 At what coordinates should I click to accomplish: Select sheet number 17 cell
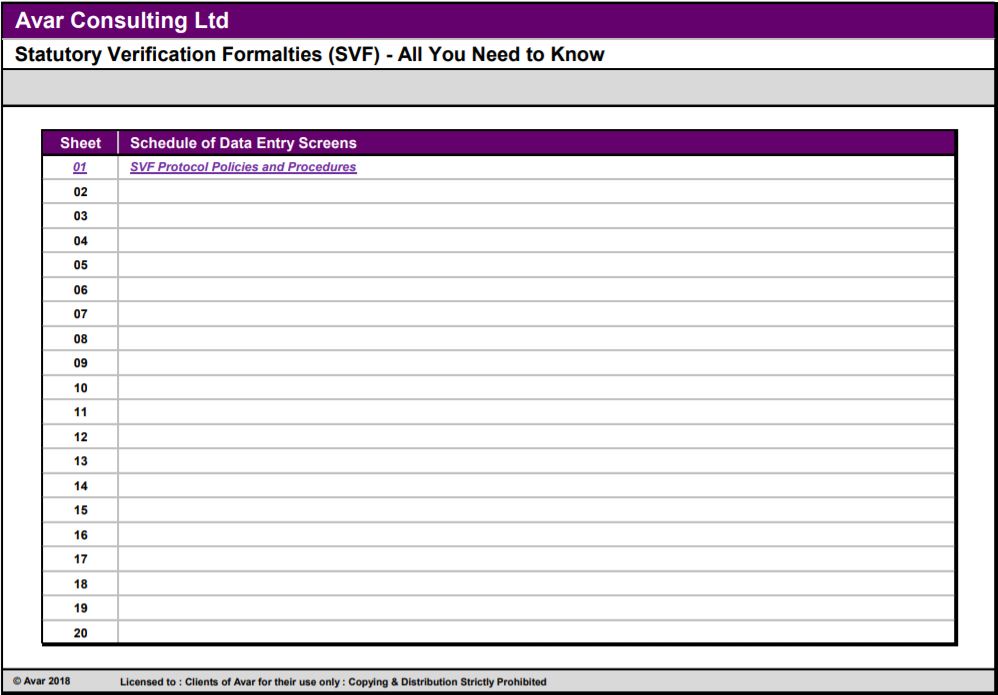point(80,559)
